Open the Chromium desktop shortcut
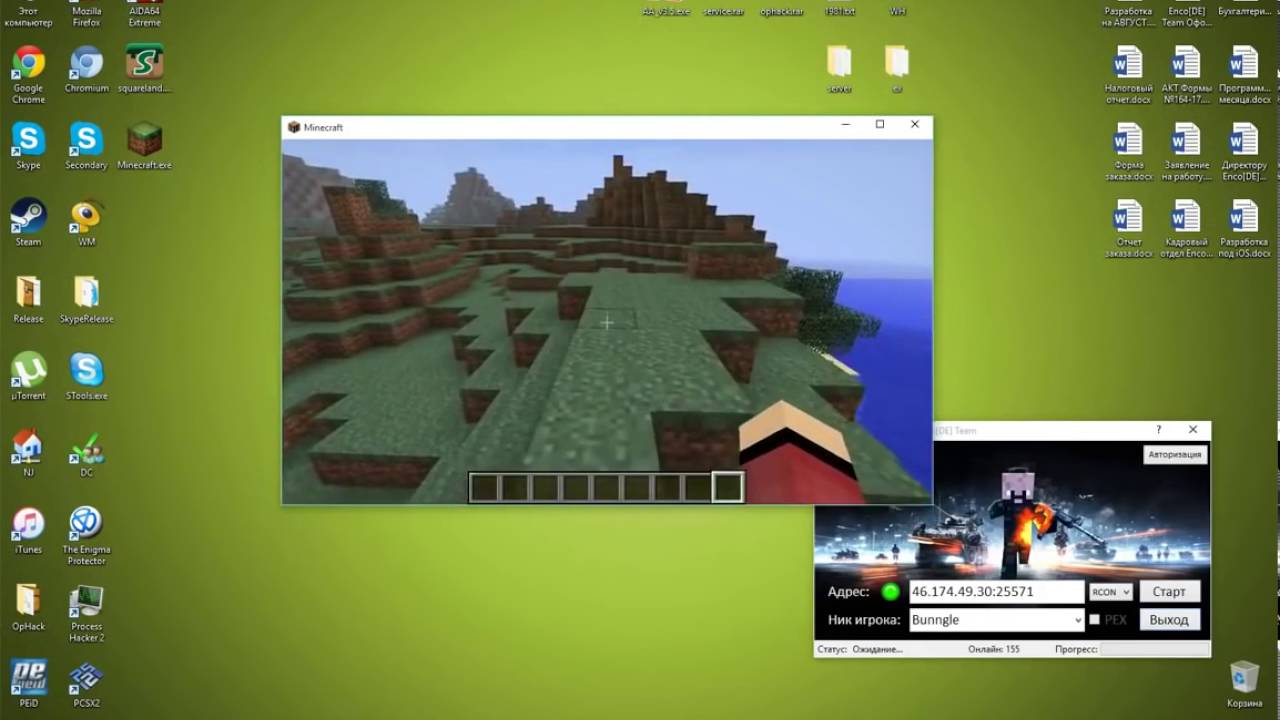This screenshot has width=1280, height=720. (86, 70)
